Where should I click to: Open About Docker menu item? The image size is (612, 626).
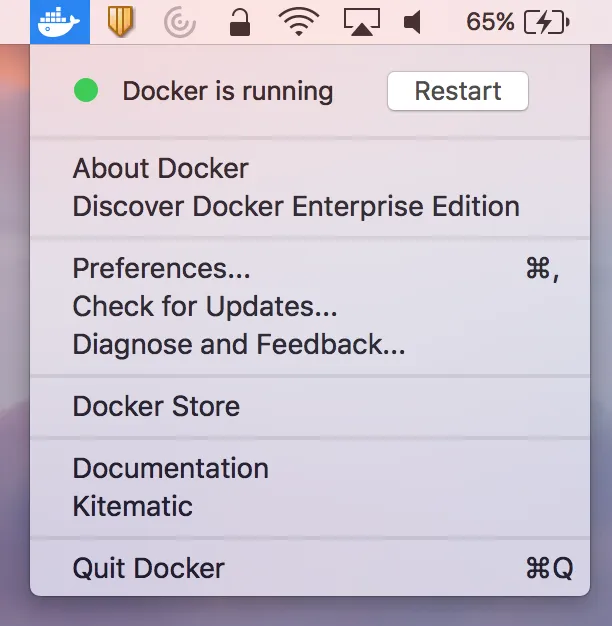310,168
